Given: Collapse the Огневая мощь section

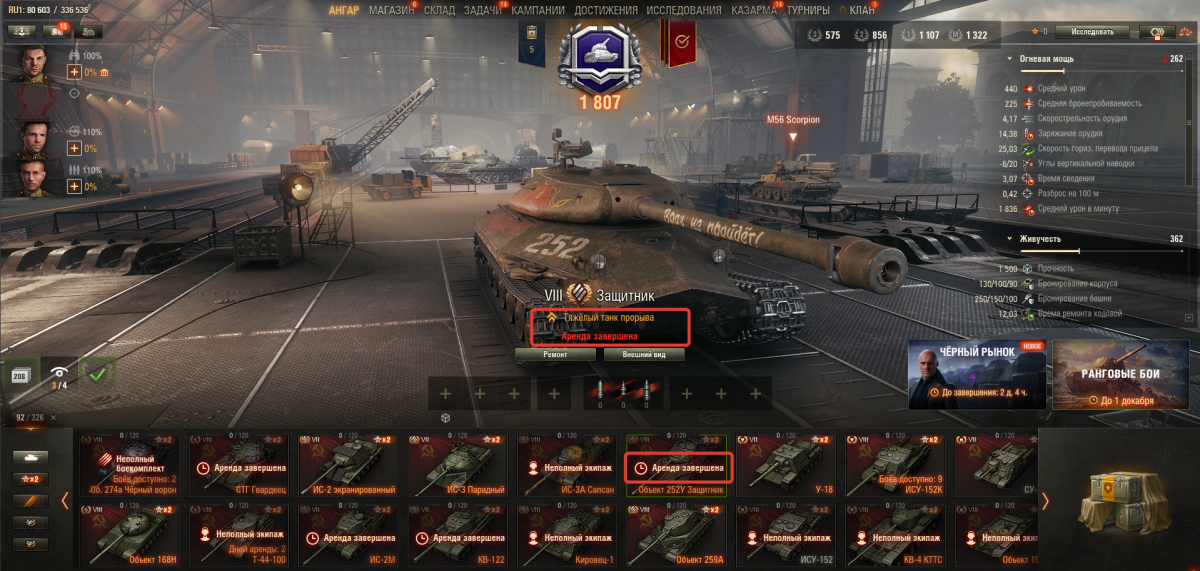Looking at the screenshot, I should [1010, 59].
